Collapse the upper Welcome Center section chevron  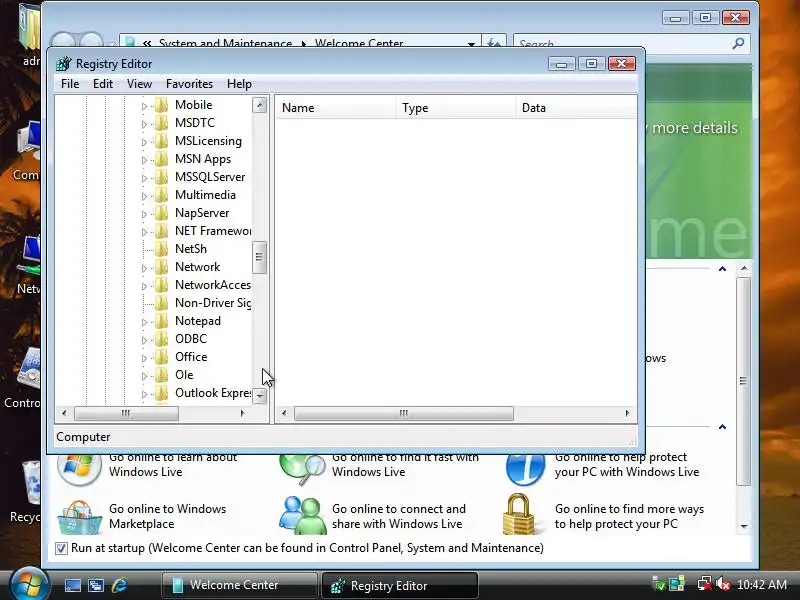722,269
